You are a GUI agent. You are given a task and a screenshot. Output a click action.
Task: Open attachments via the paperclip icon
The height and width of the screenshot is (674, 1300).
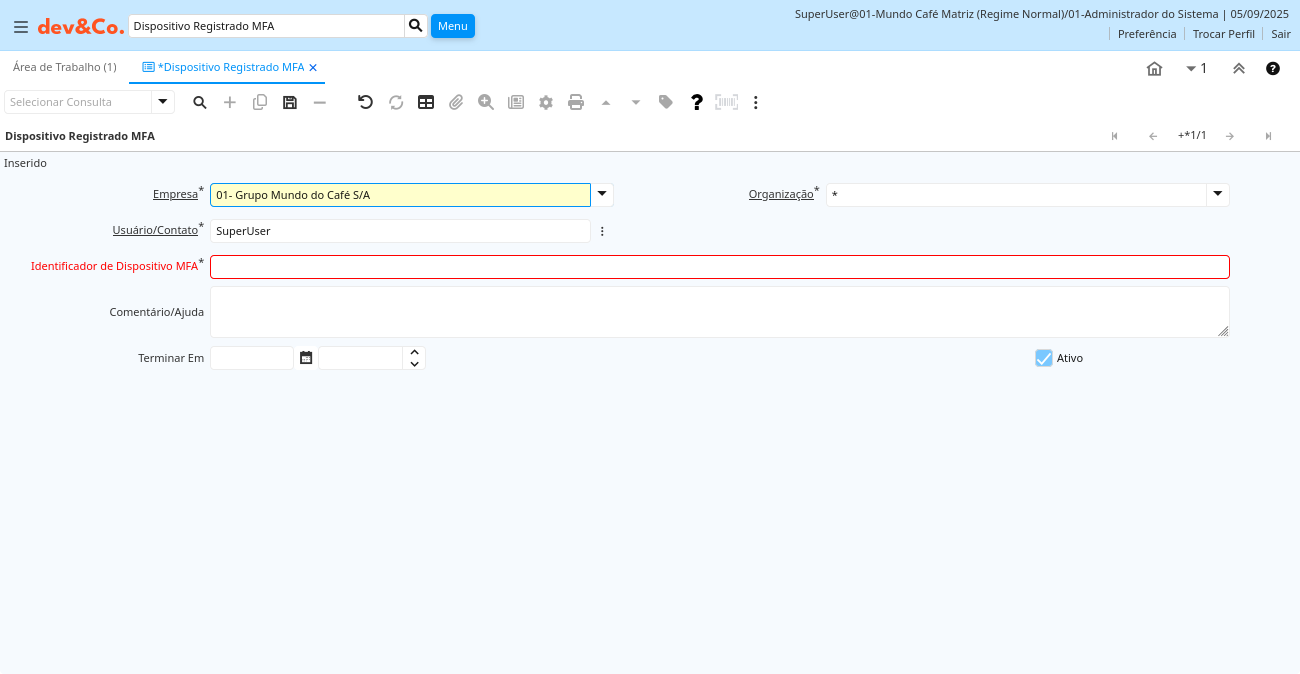456,102
